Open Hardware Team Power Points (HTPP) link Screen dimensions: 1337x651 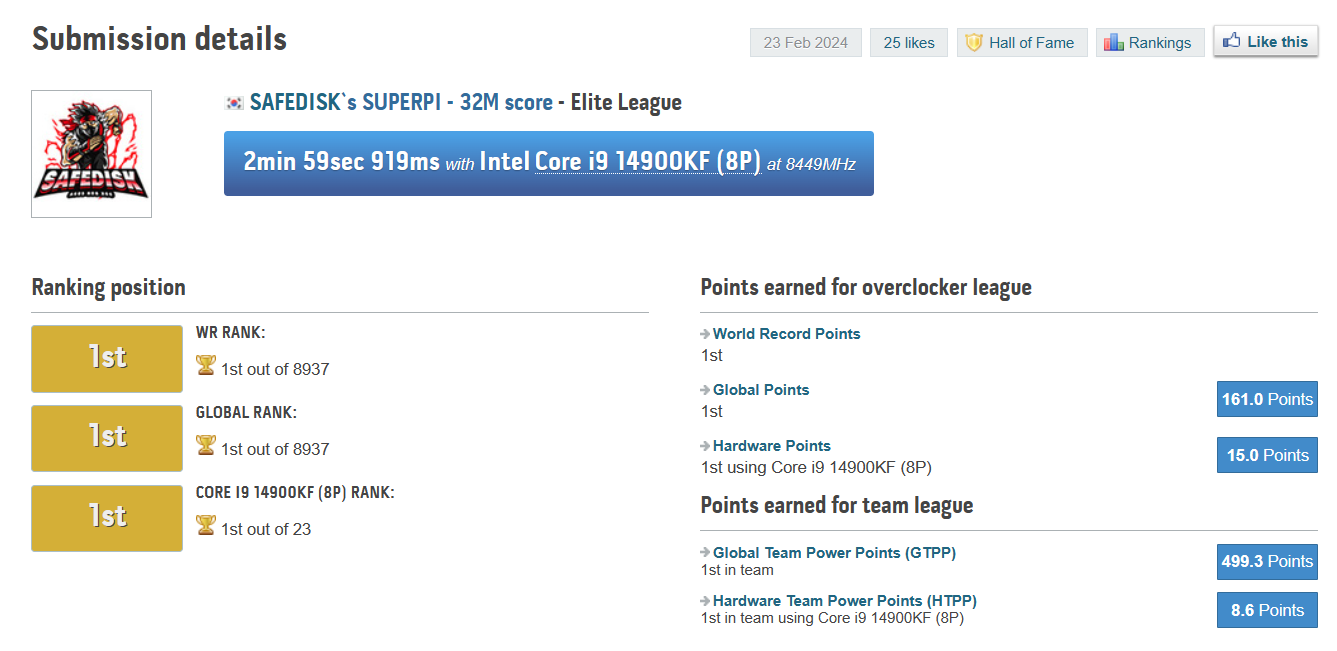844,601
